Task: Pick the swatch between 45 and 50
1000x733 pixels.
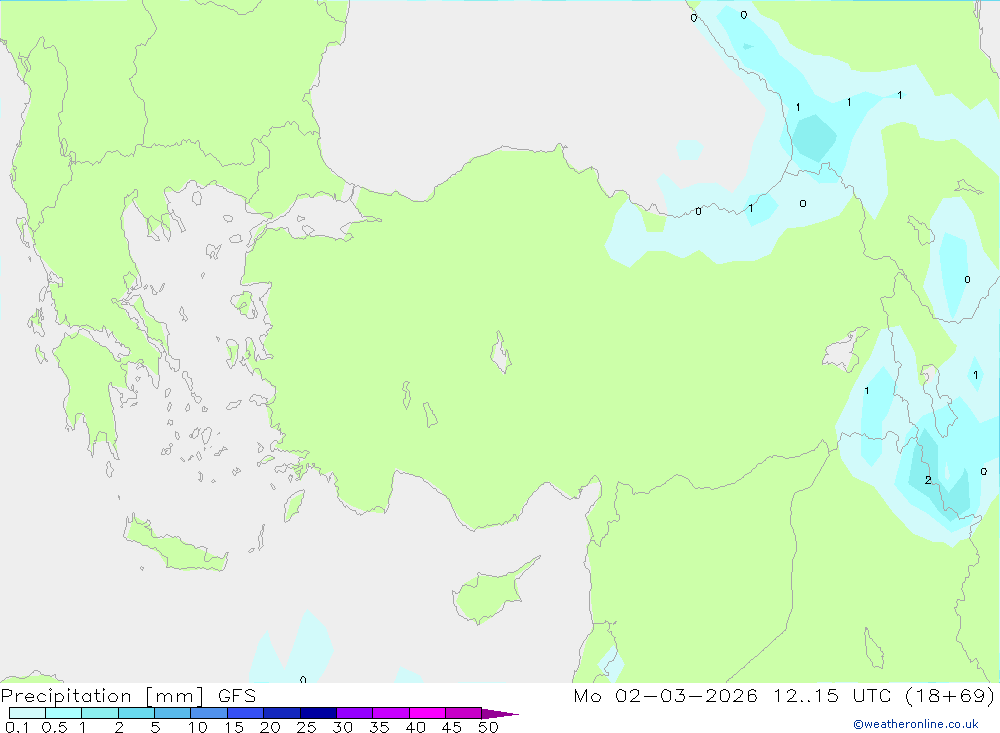Action: (464, 713)
